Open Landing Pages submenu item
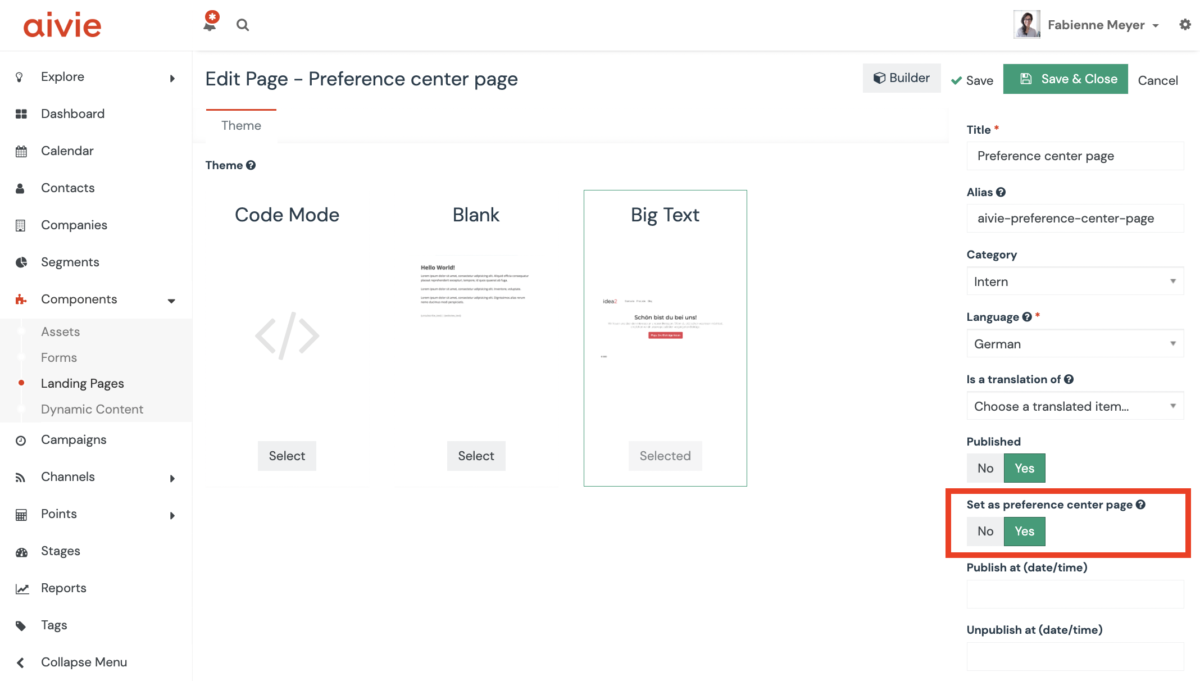This screenshot has height=681, width=1200. [82, 383]
